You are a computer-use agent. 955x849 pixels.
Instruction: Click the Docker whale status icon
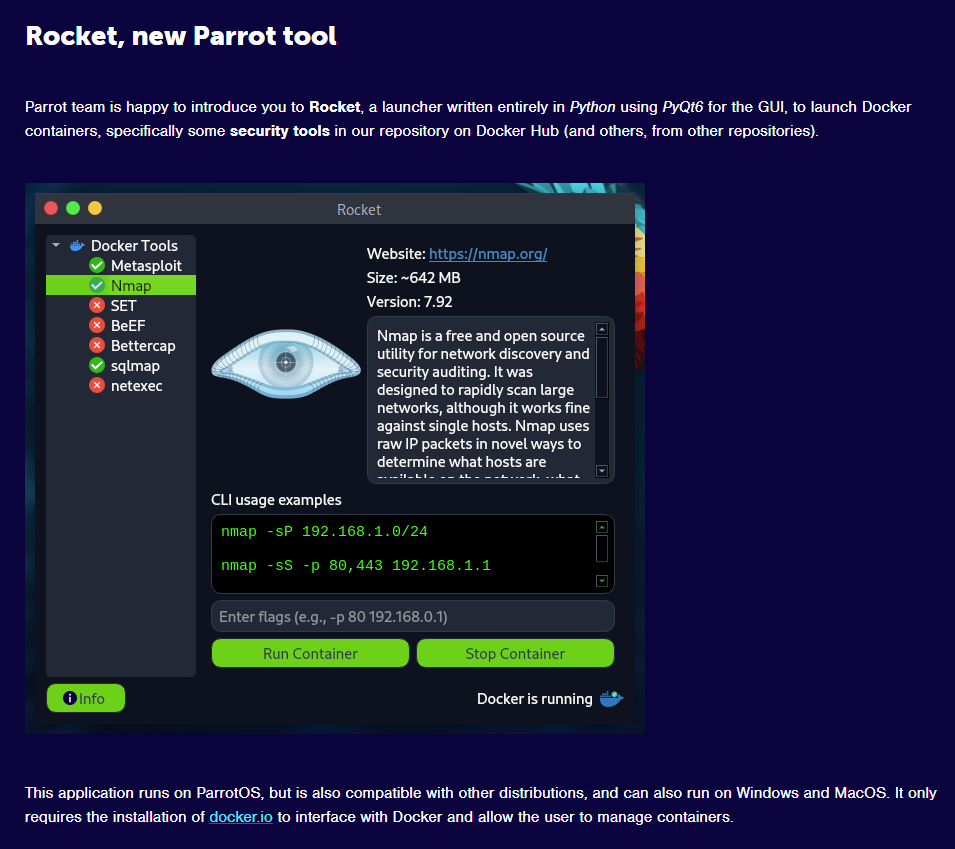pos(611,699)
